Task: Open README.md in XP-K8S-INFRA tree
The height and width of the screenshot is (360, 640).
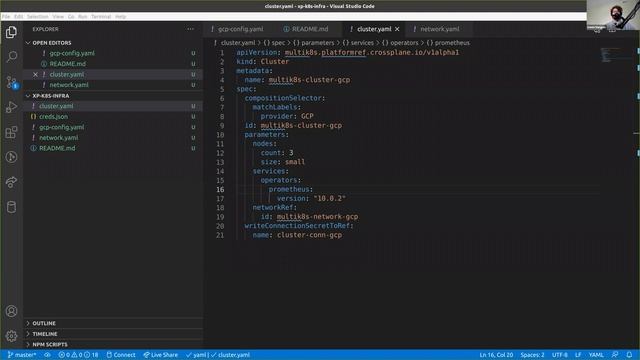Action: pyautogui.click(x=113, y=149)
